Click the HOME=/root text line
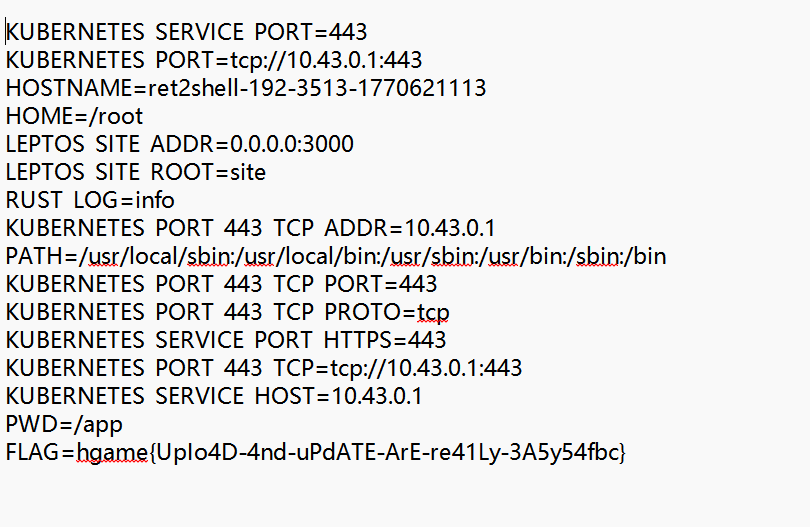 point(74,116)
